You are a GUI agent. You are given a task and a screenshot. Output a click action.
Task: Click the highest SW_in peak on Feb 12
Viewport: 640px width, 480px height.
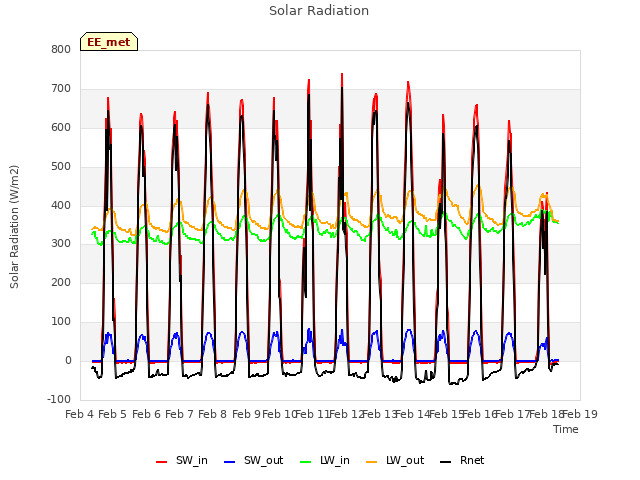tap(342, 74)
